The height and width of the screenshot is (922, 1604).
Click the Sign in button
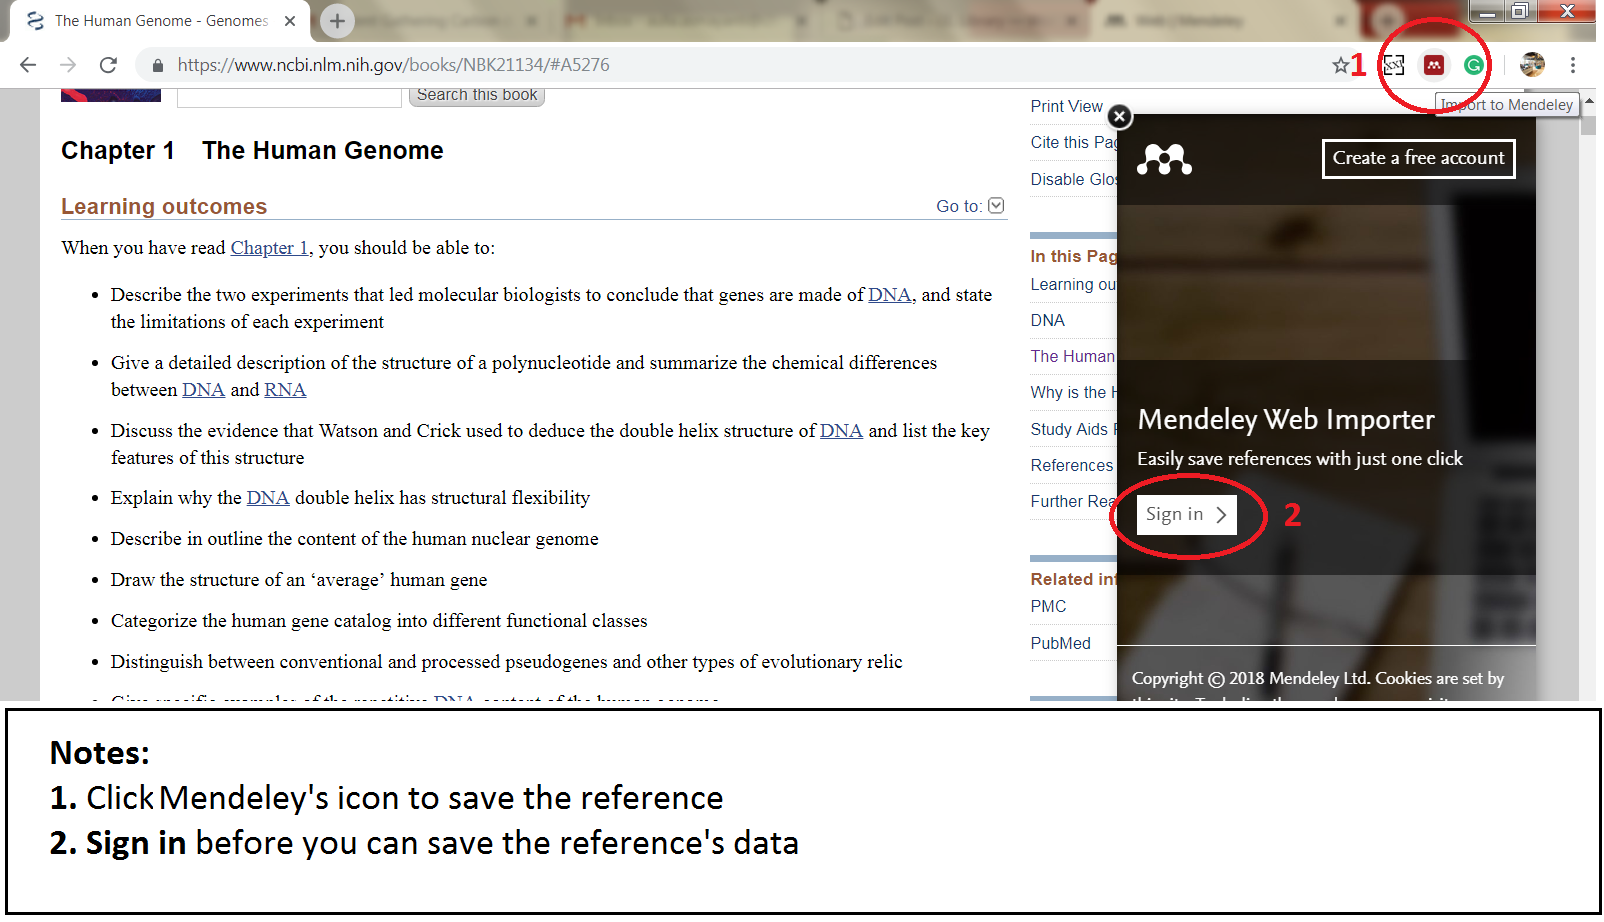coord(1186,514)
